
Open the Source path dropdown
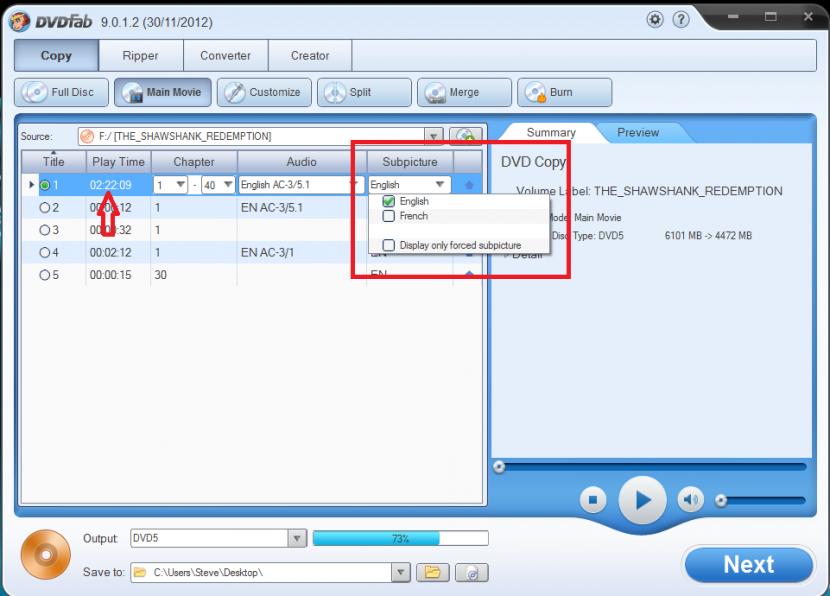click(x=434, y=137)
